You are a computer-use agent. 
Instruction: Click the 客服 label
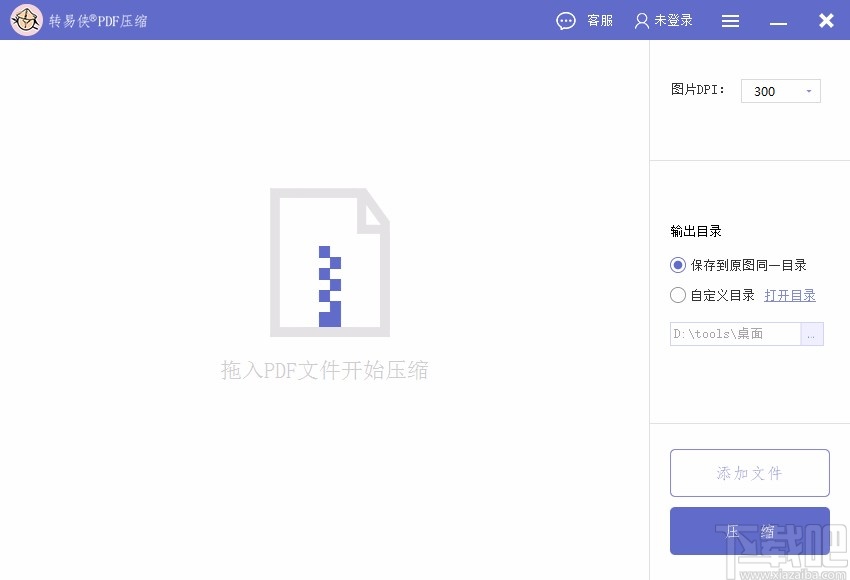point(600,21)
